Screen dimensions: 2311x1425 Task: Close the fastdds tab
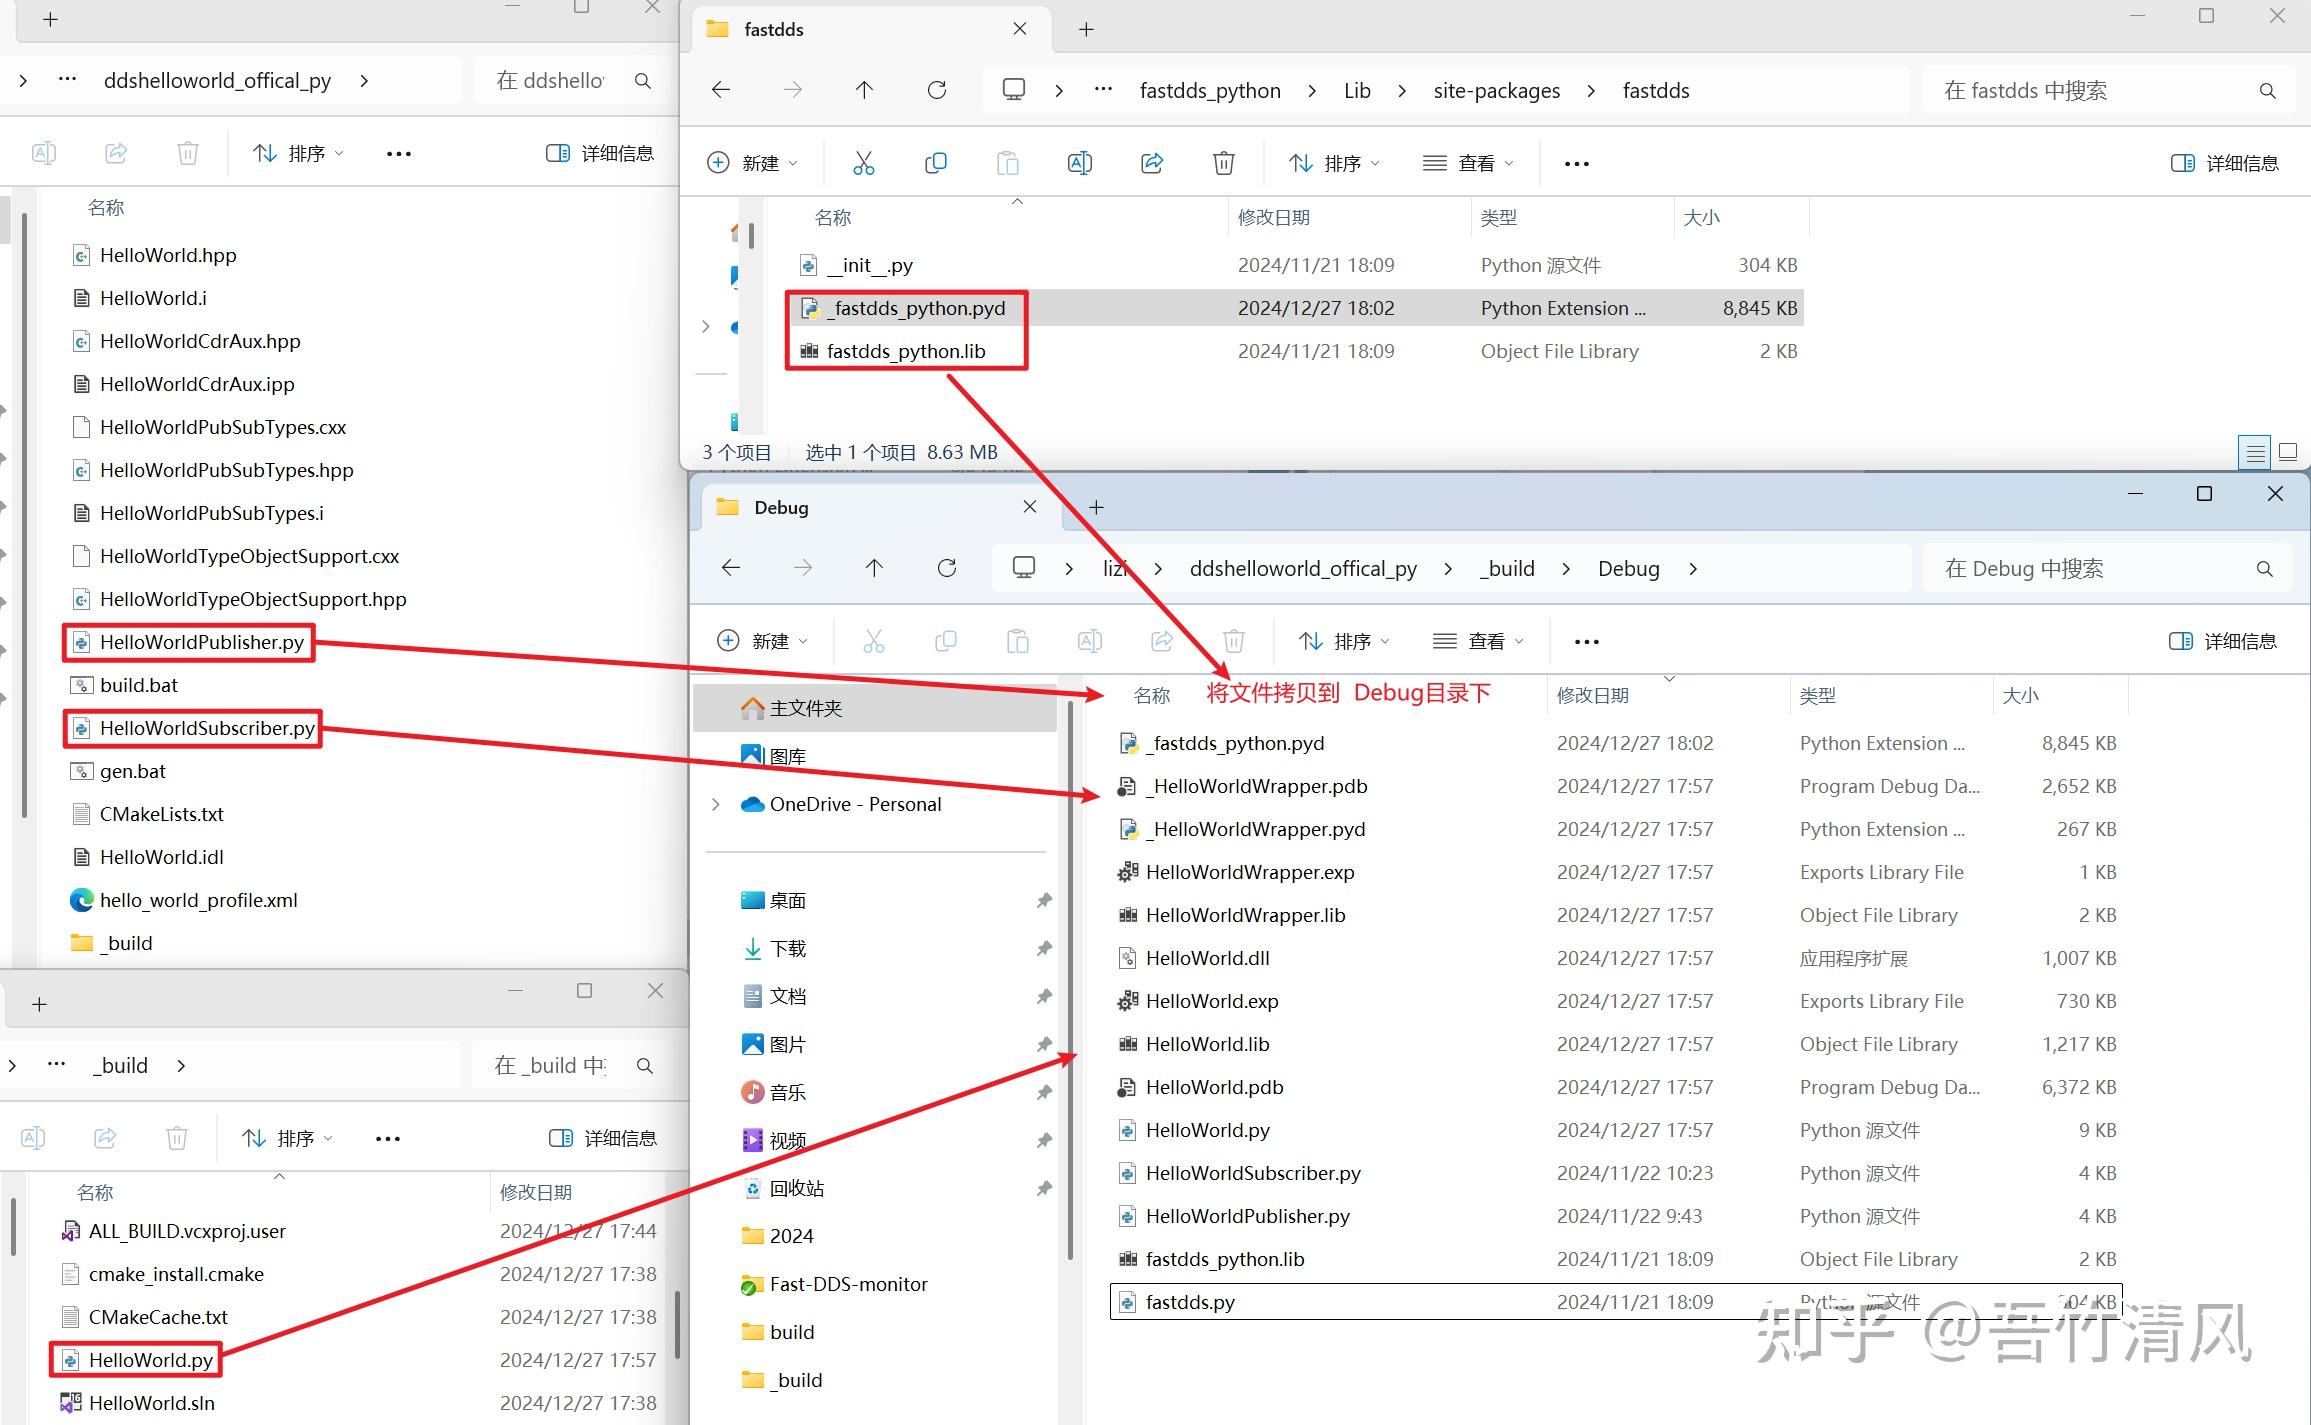coord(1020,29)
